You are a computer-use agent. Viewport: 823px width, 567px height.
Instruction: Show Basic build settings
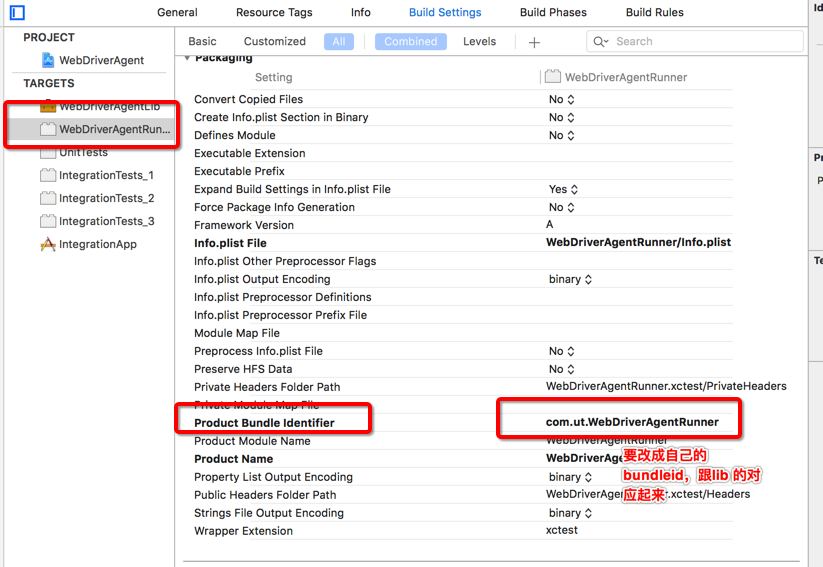coord(202,41)
